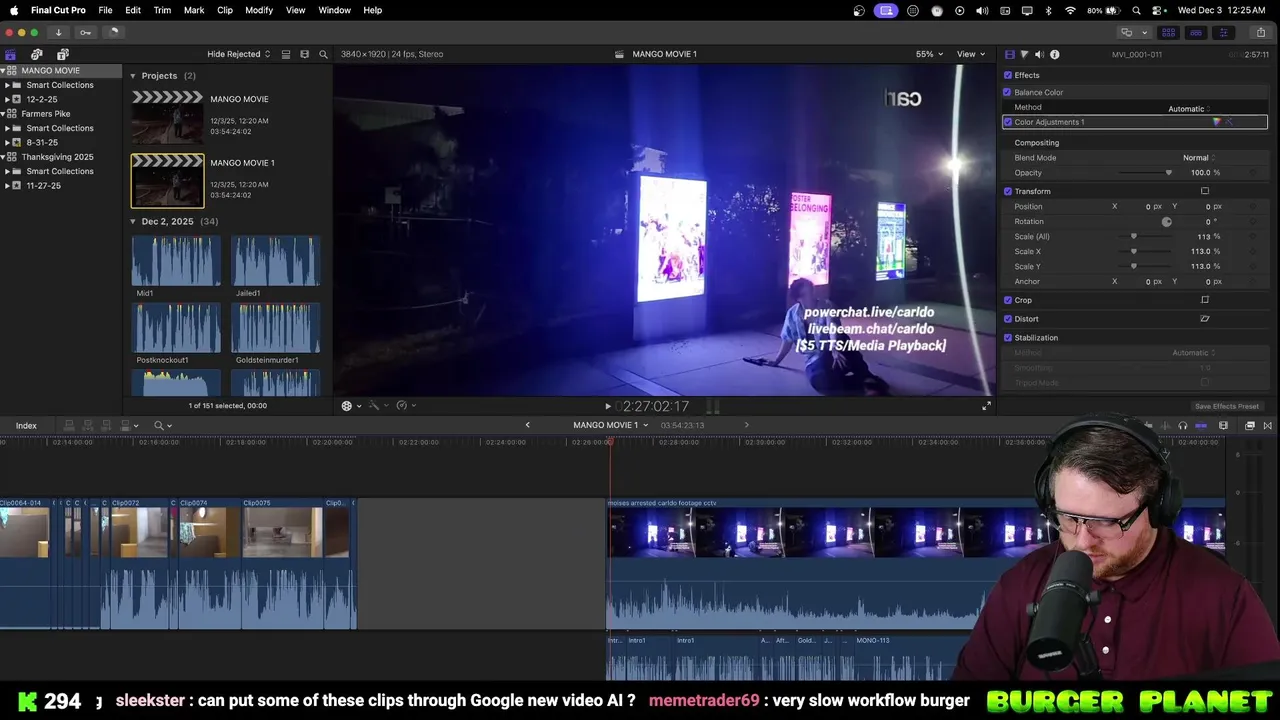This screenshot has width=1280, height=720.
Task: Open the Titles and Generators sidebar
Action: point(63,54)
